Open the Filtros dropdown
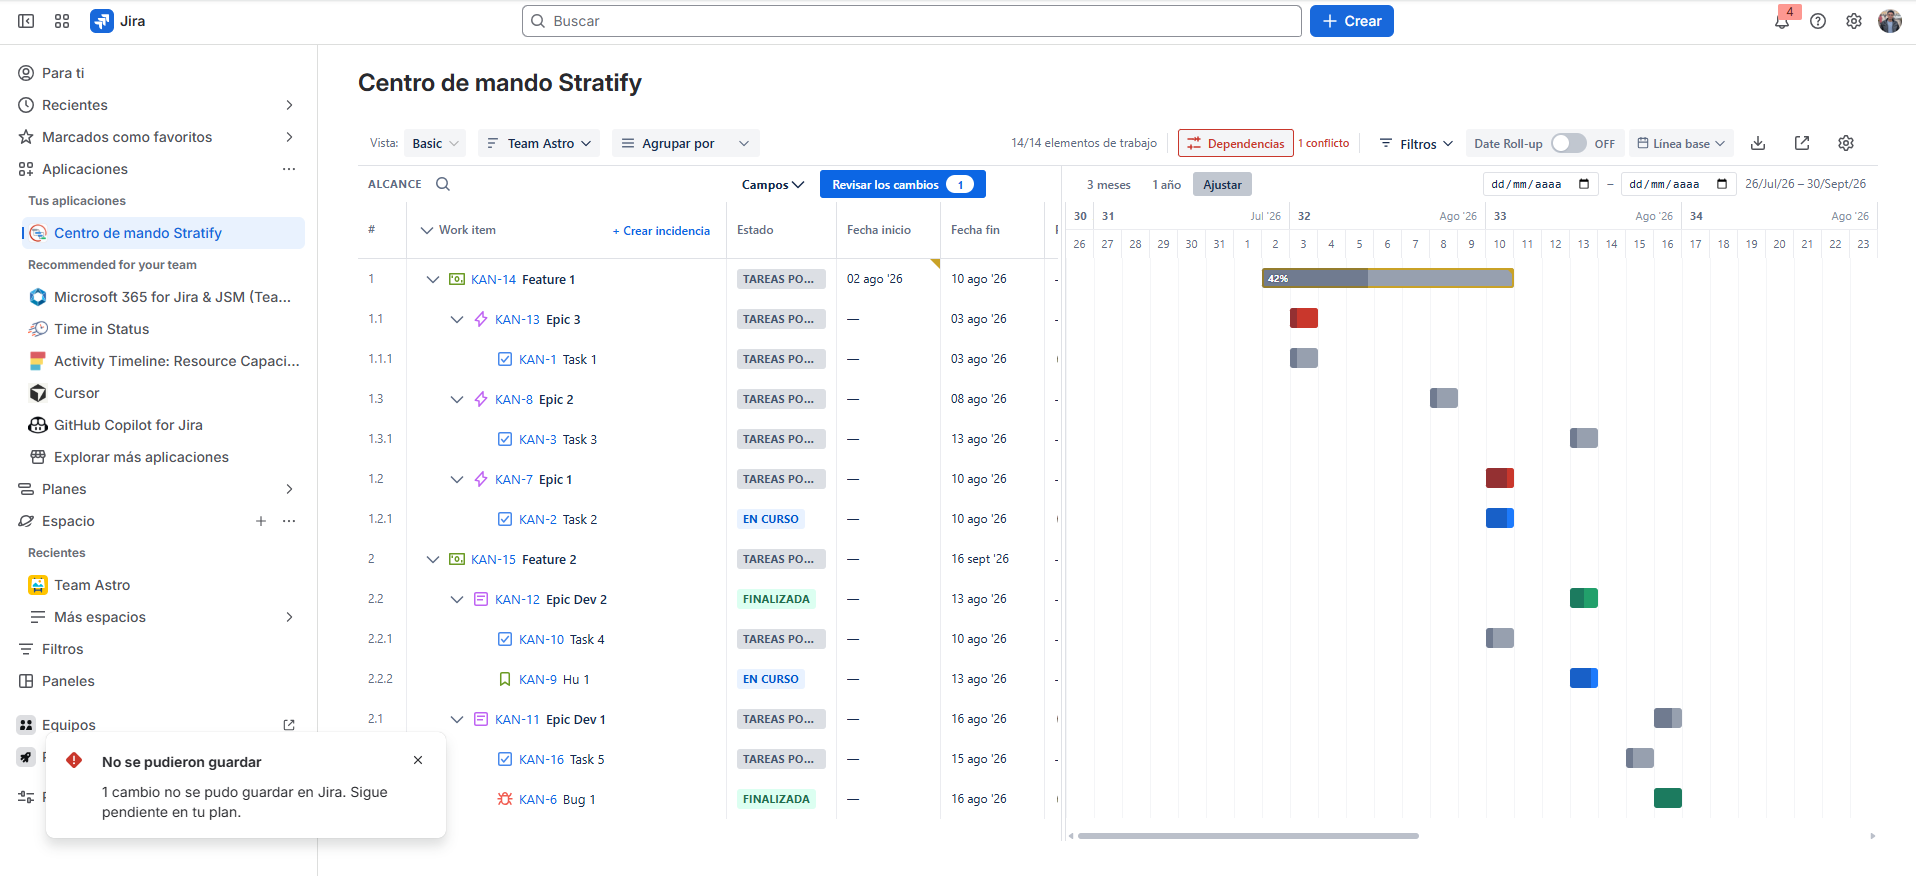1916x876 pixels. click(x=1416, y=143)
